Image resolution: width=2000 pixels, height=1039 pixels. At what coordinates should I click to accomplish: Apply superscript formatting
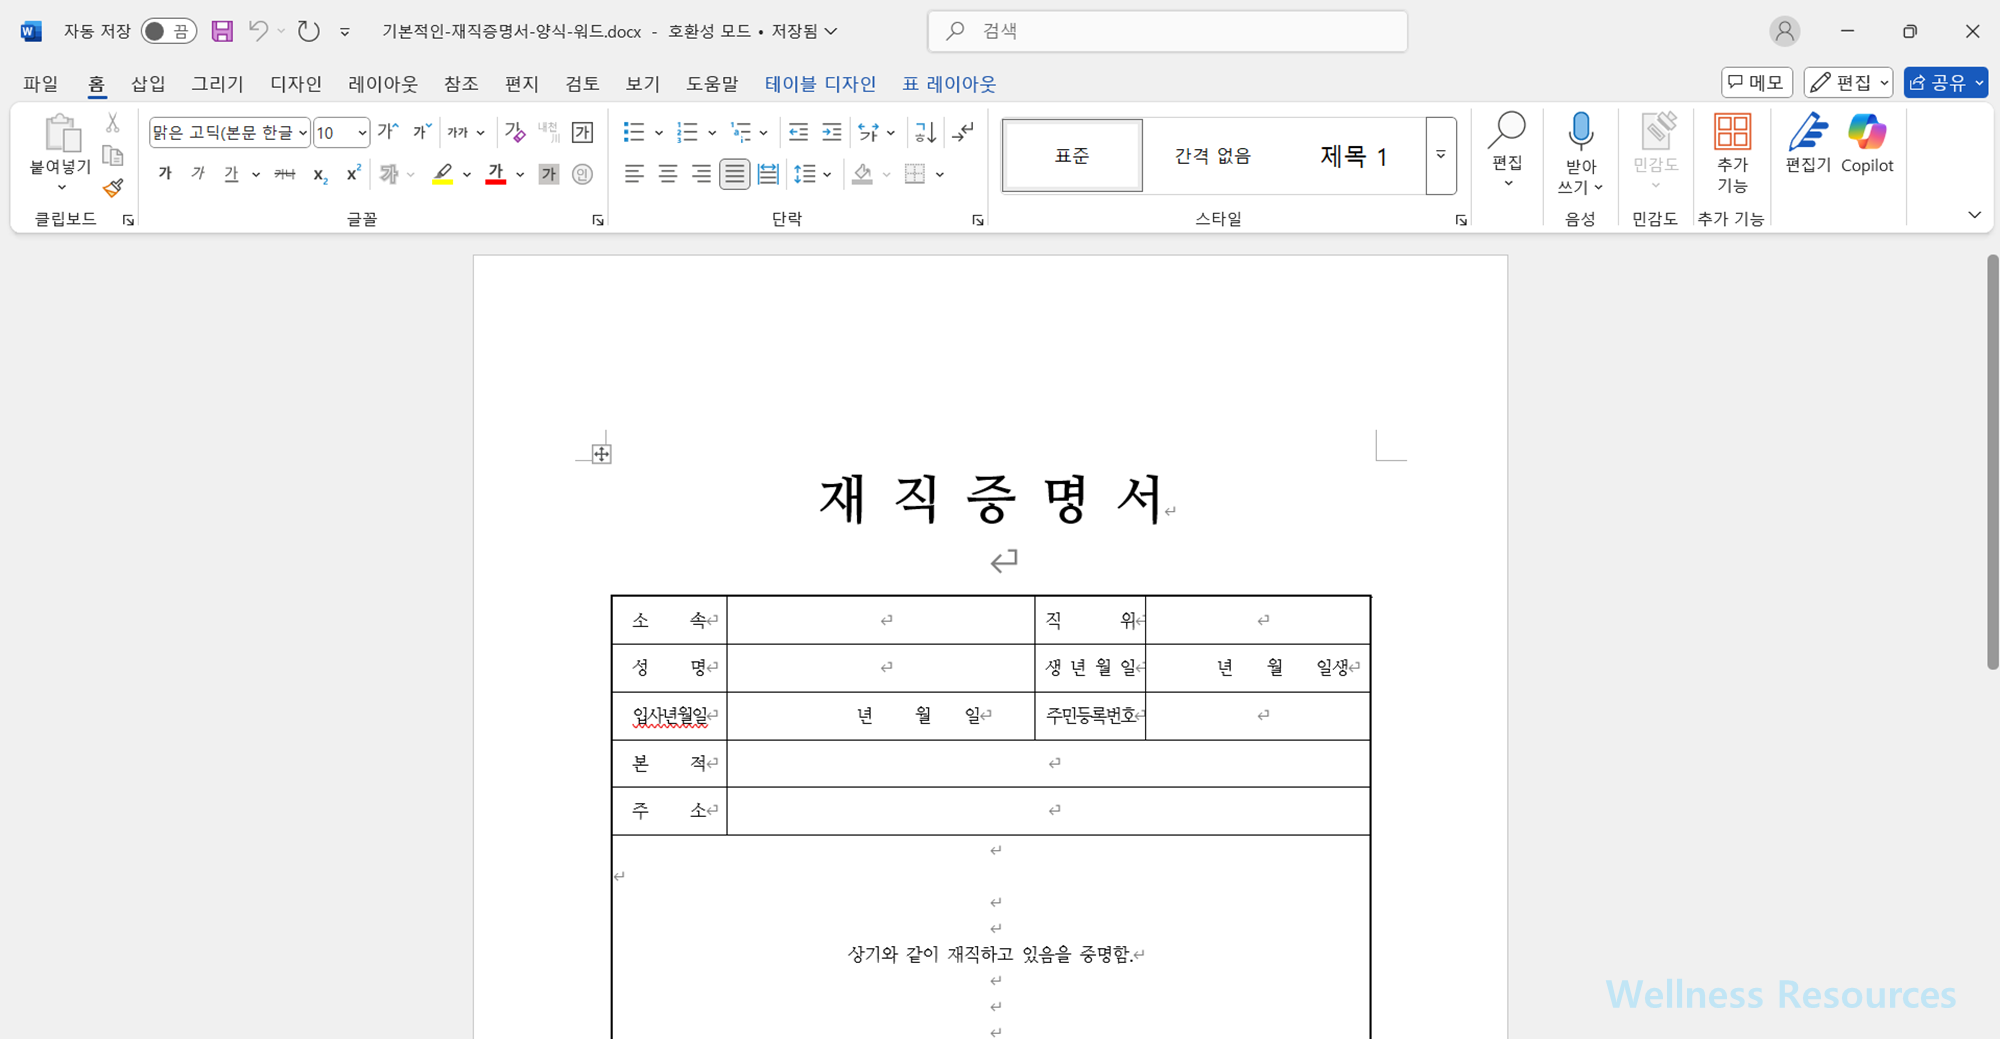(353, 174)
